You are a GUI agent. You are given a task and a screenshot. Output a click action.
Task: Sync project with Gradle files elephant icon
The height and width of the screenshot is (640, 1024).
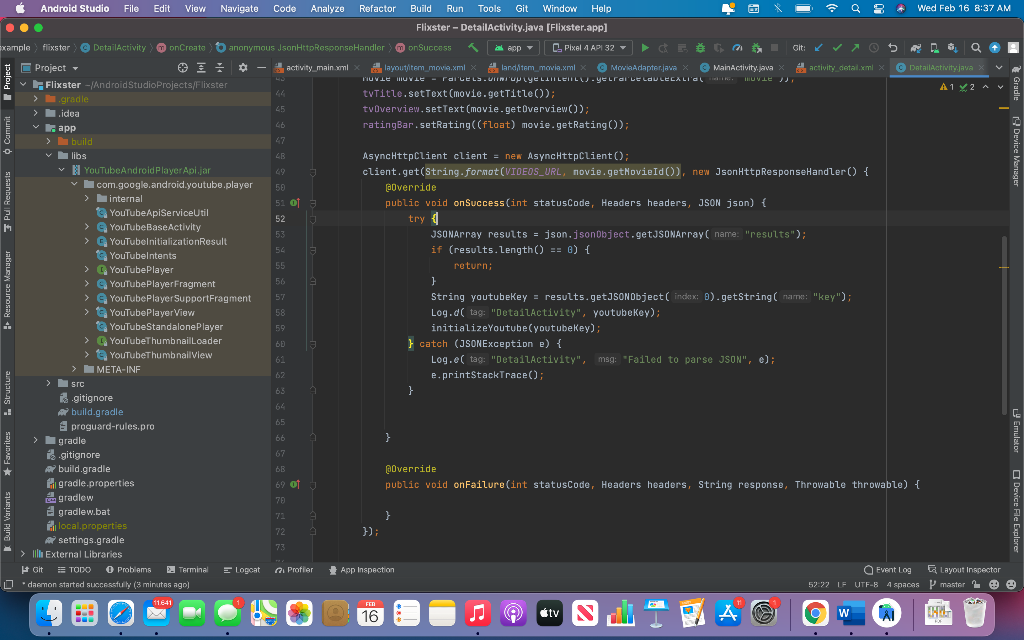tap(916, 48)
